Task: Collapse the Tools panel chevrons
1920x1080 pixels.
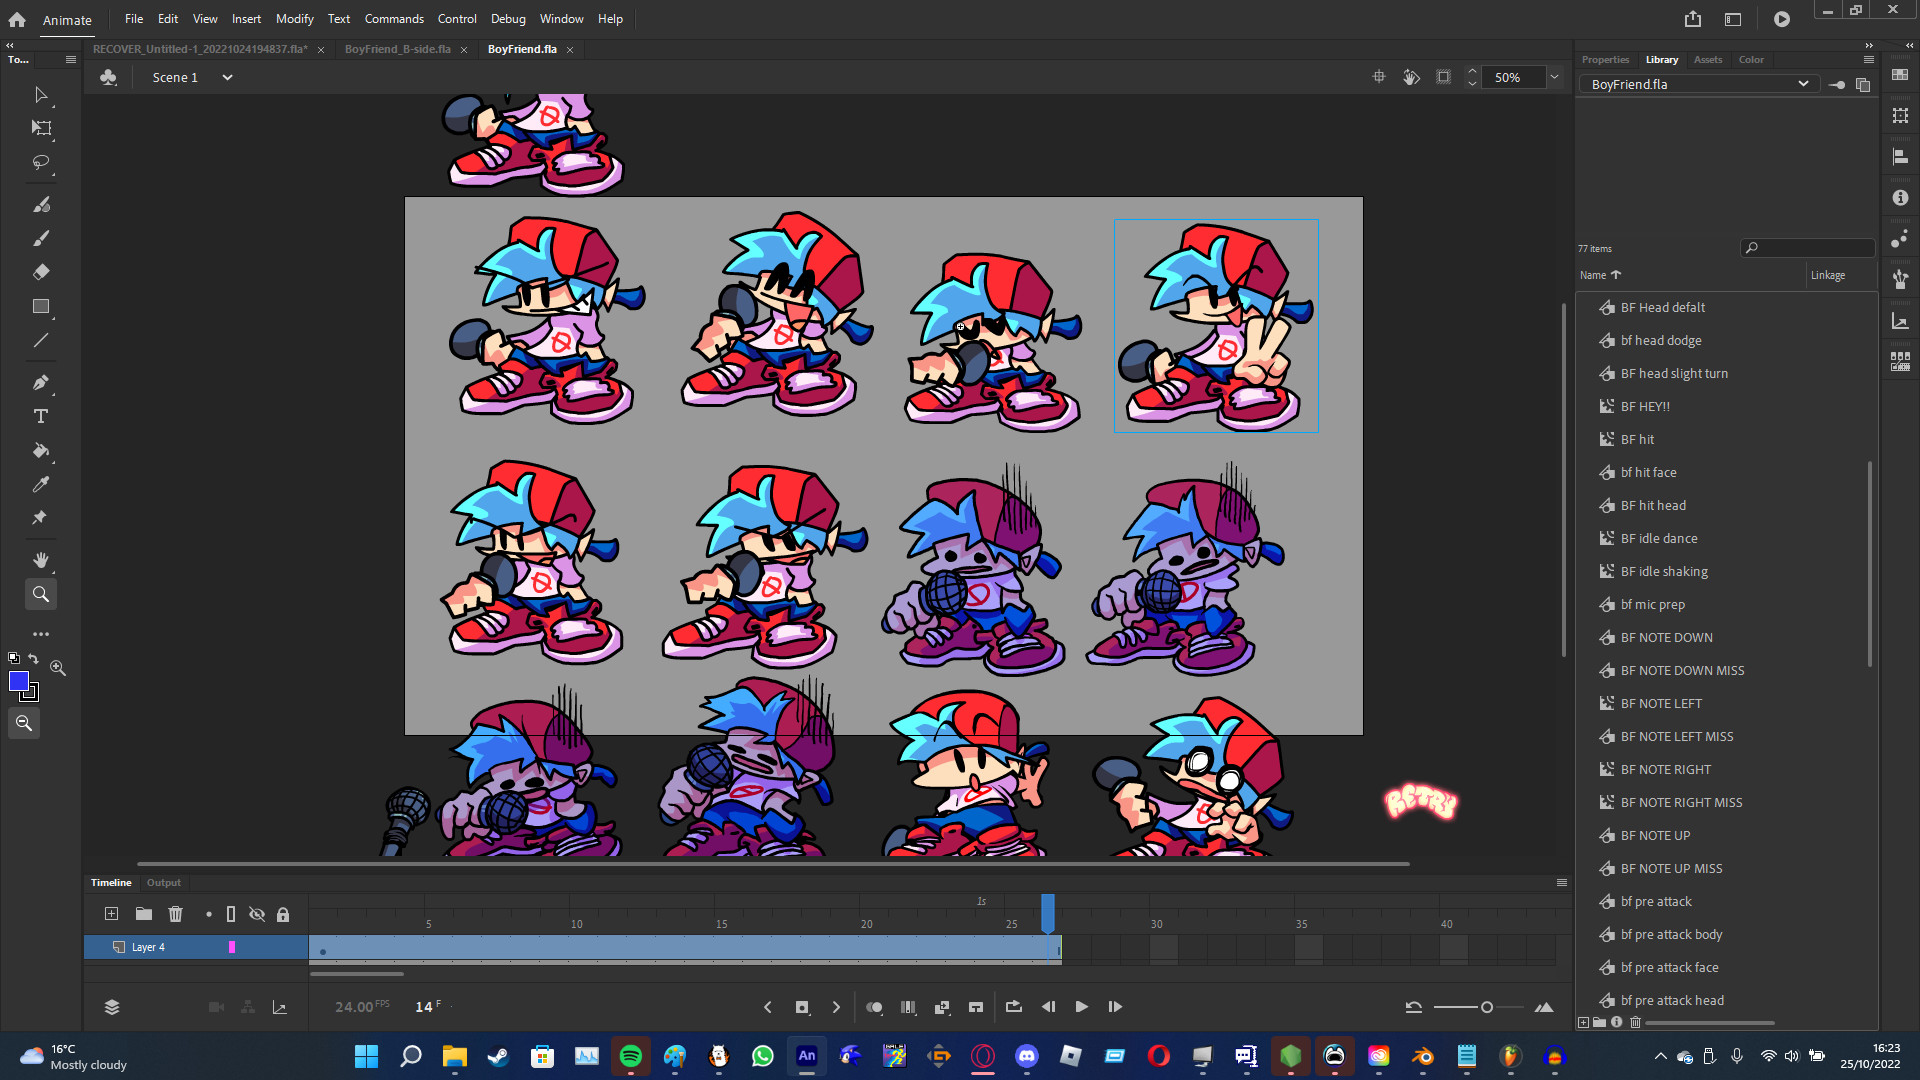Action: [x=10, y=45]
